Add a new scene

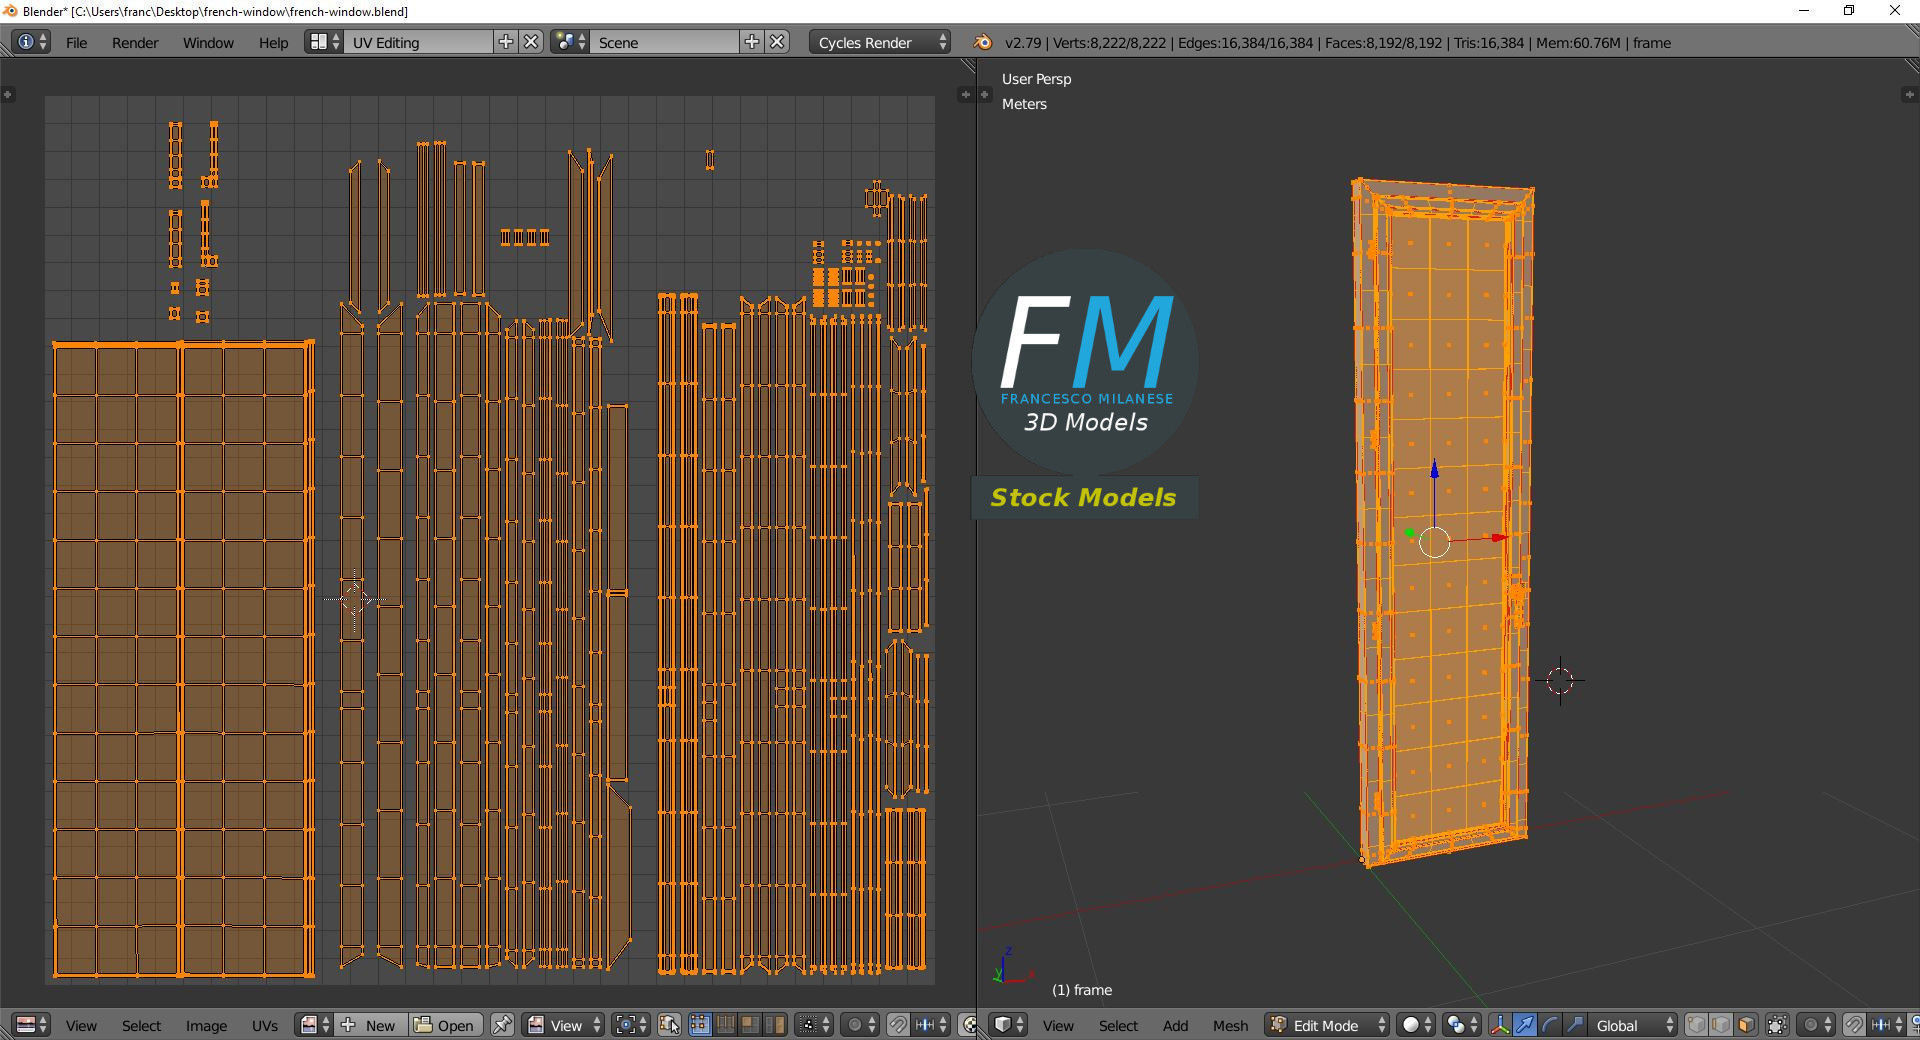[x=752, y=42]
